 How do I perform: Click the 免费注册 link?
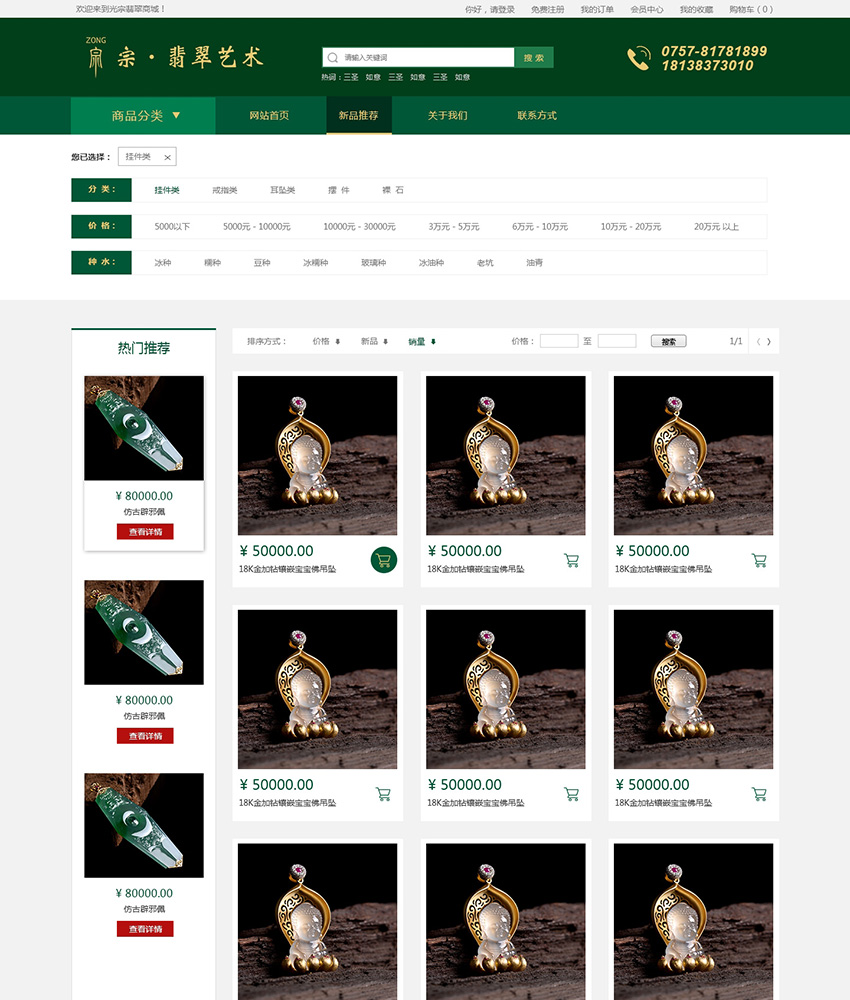548,10
